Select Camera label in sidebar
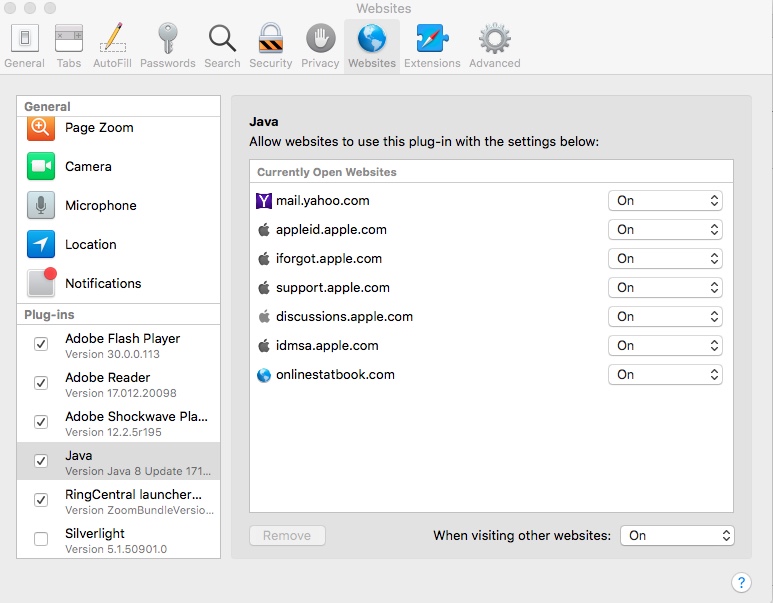773x603 pixels. pos(88,167)
